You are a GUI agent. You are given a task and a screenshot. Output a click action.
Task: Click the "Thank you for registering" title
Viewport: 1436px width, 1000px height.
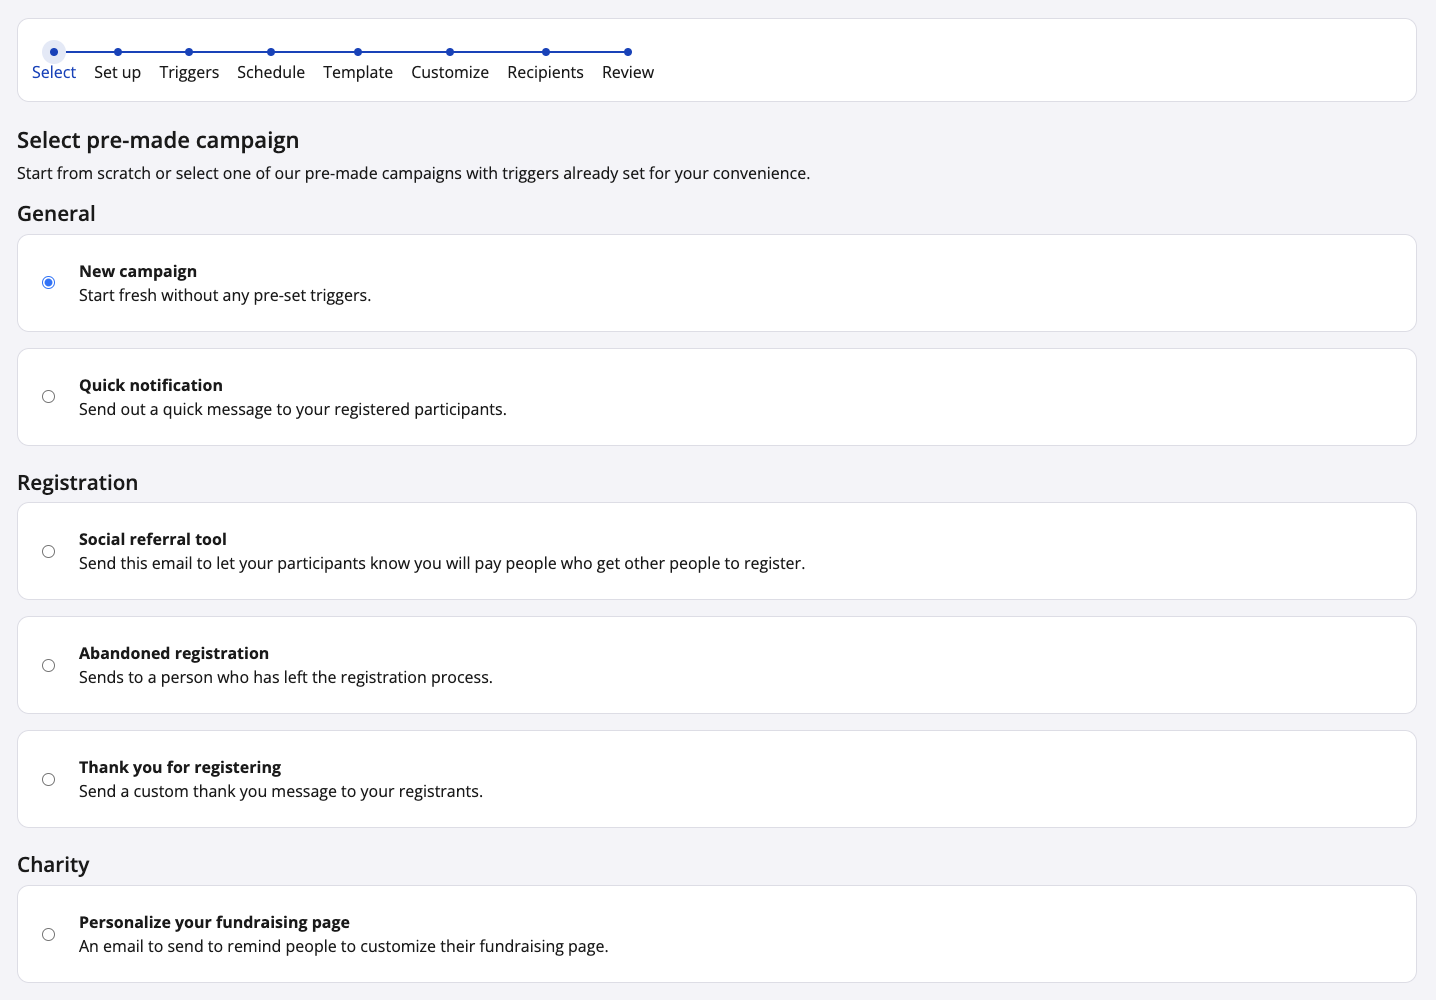coord(180,767)
